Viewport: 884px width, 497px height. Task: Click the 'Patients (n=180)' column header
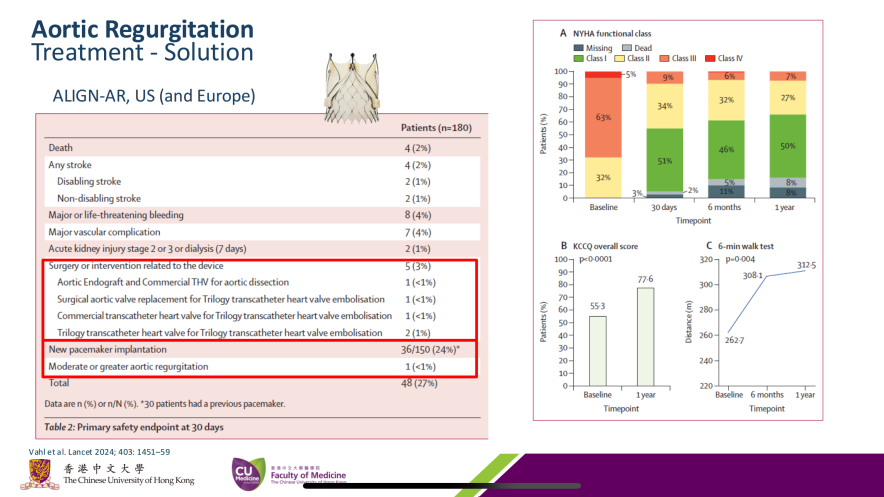coord(436,128)
